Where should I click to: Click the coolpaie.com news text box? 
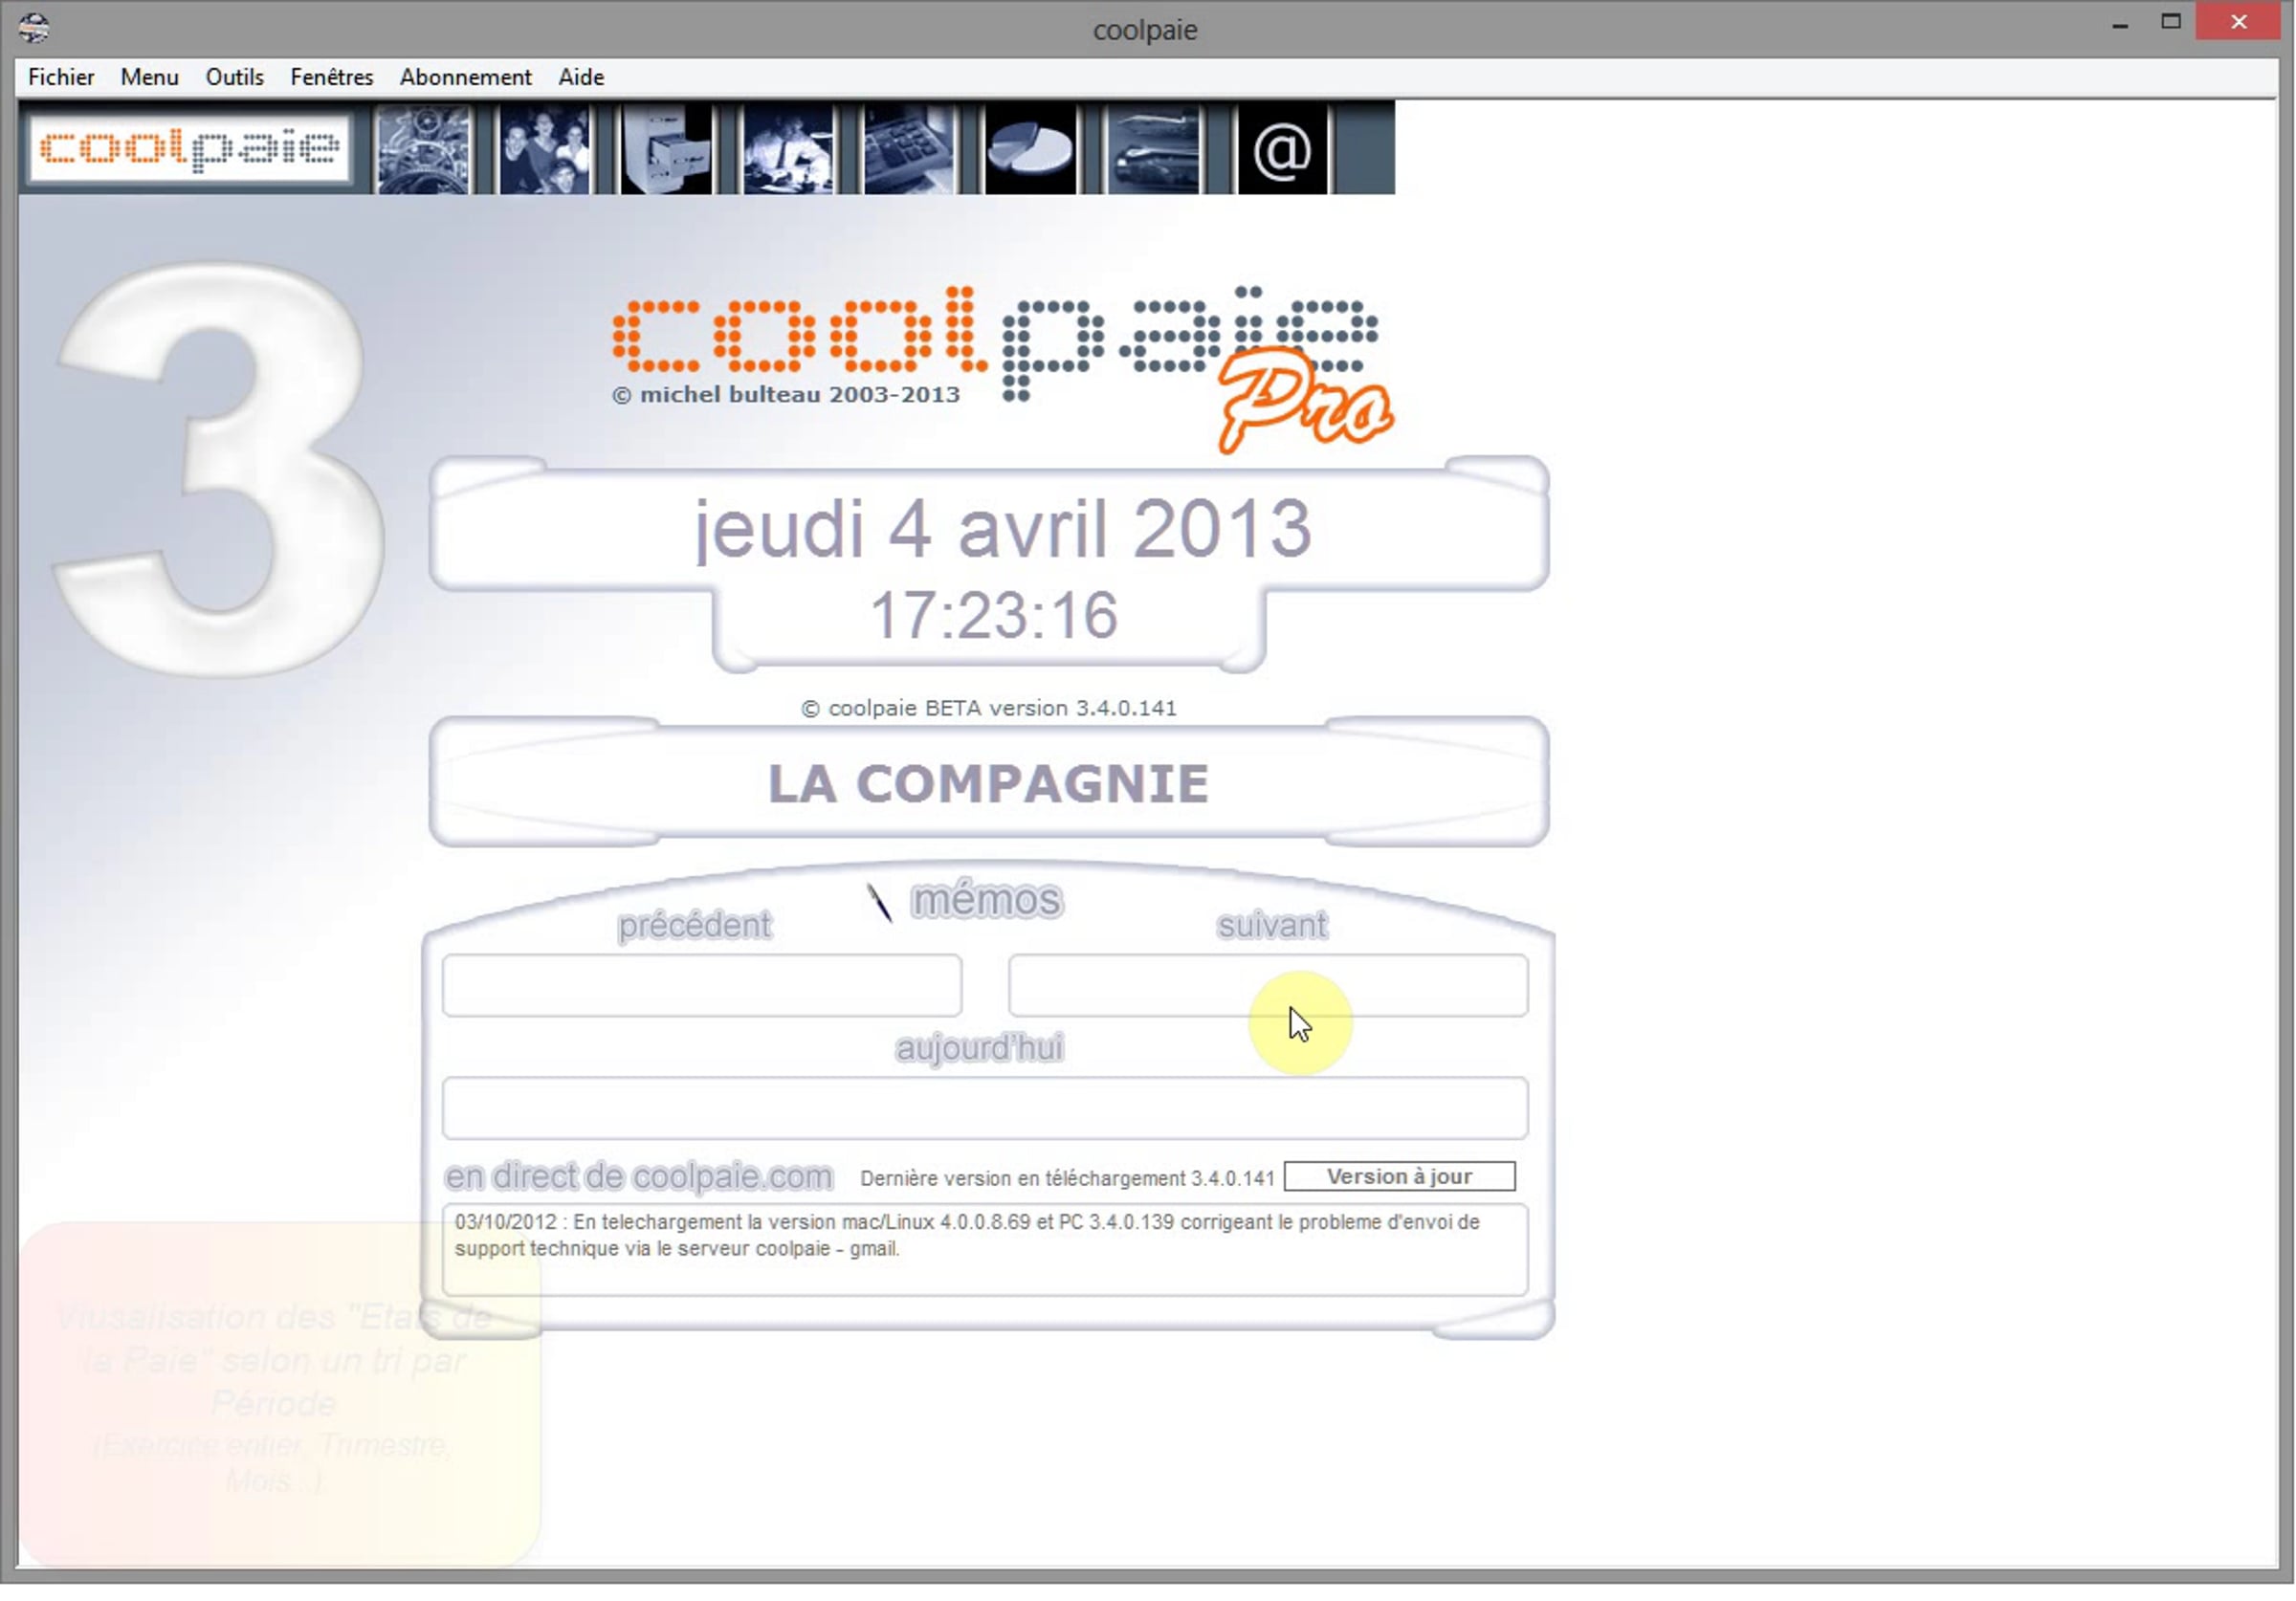(x=985, y=1250)
